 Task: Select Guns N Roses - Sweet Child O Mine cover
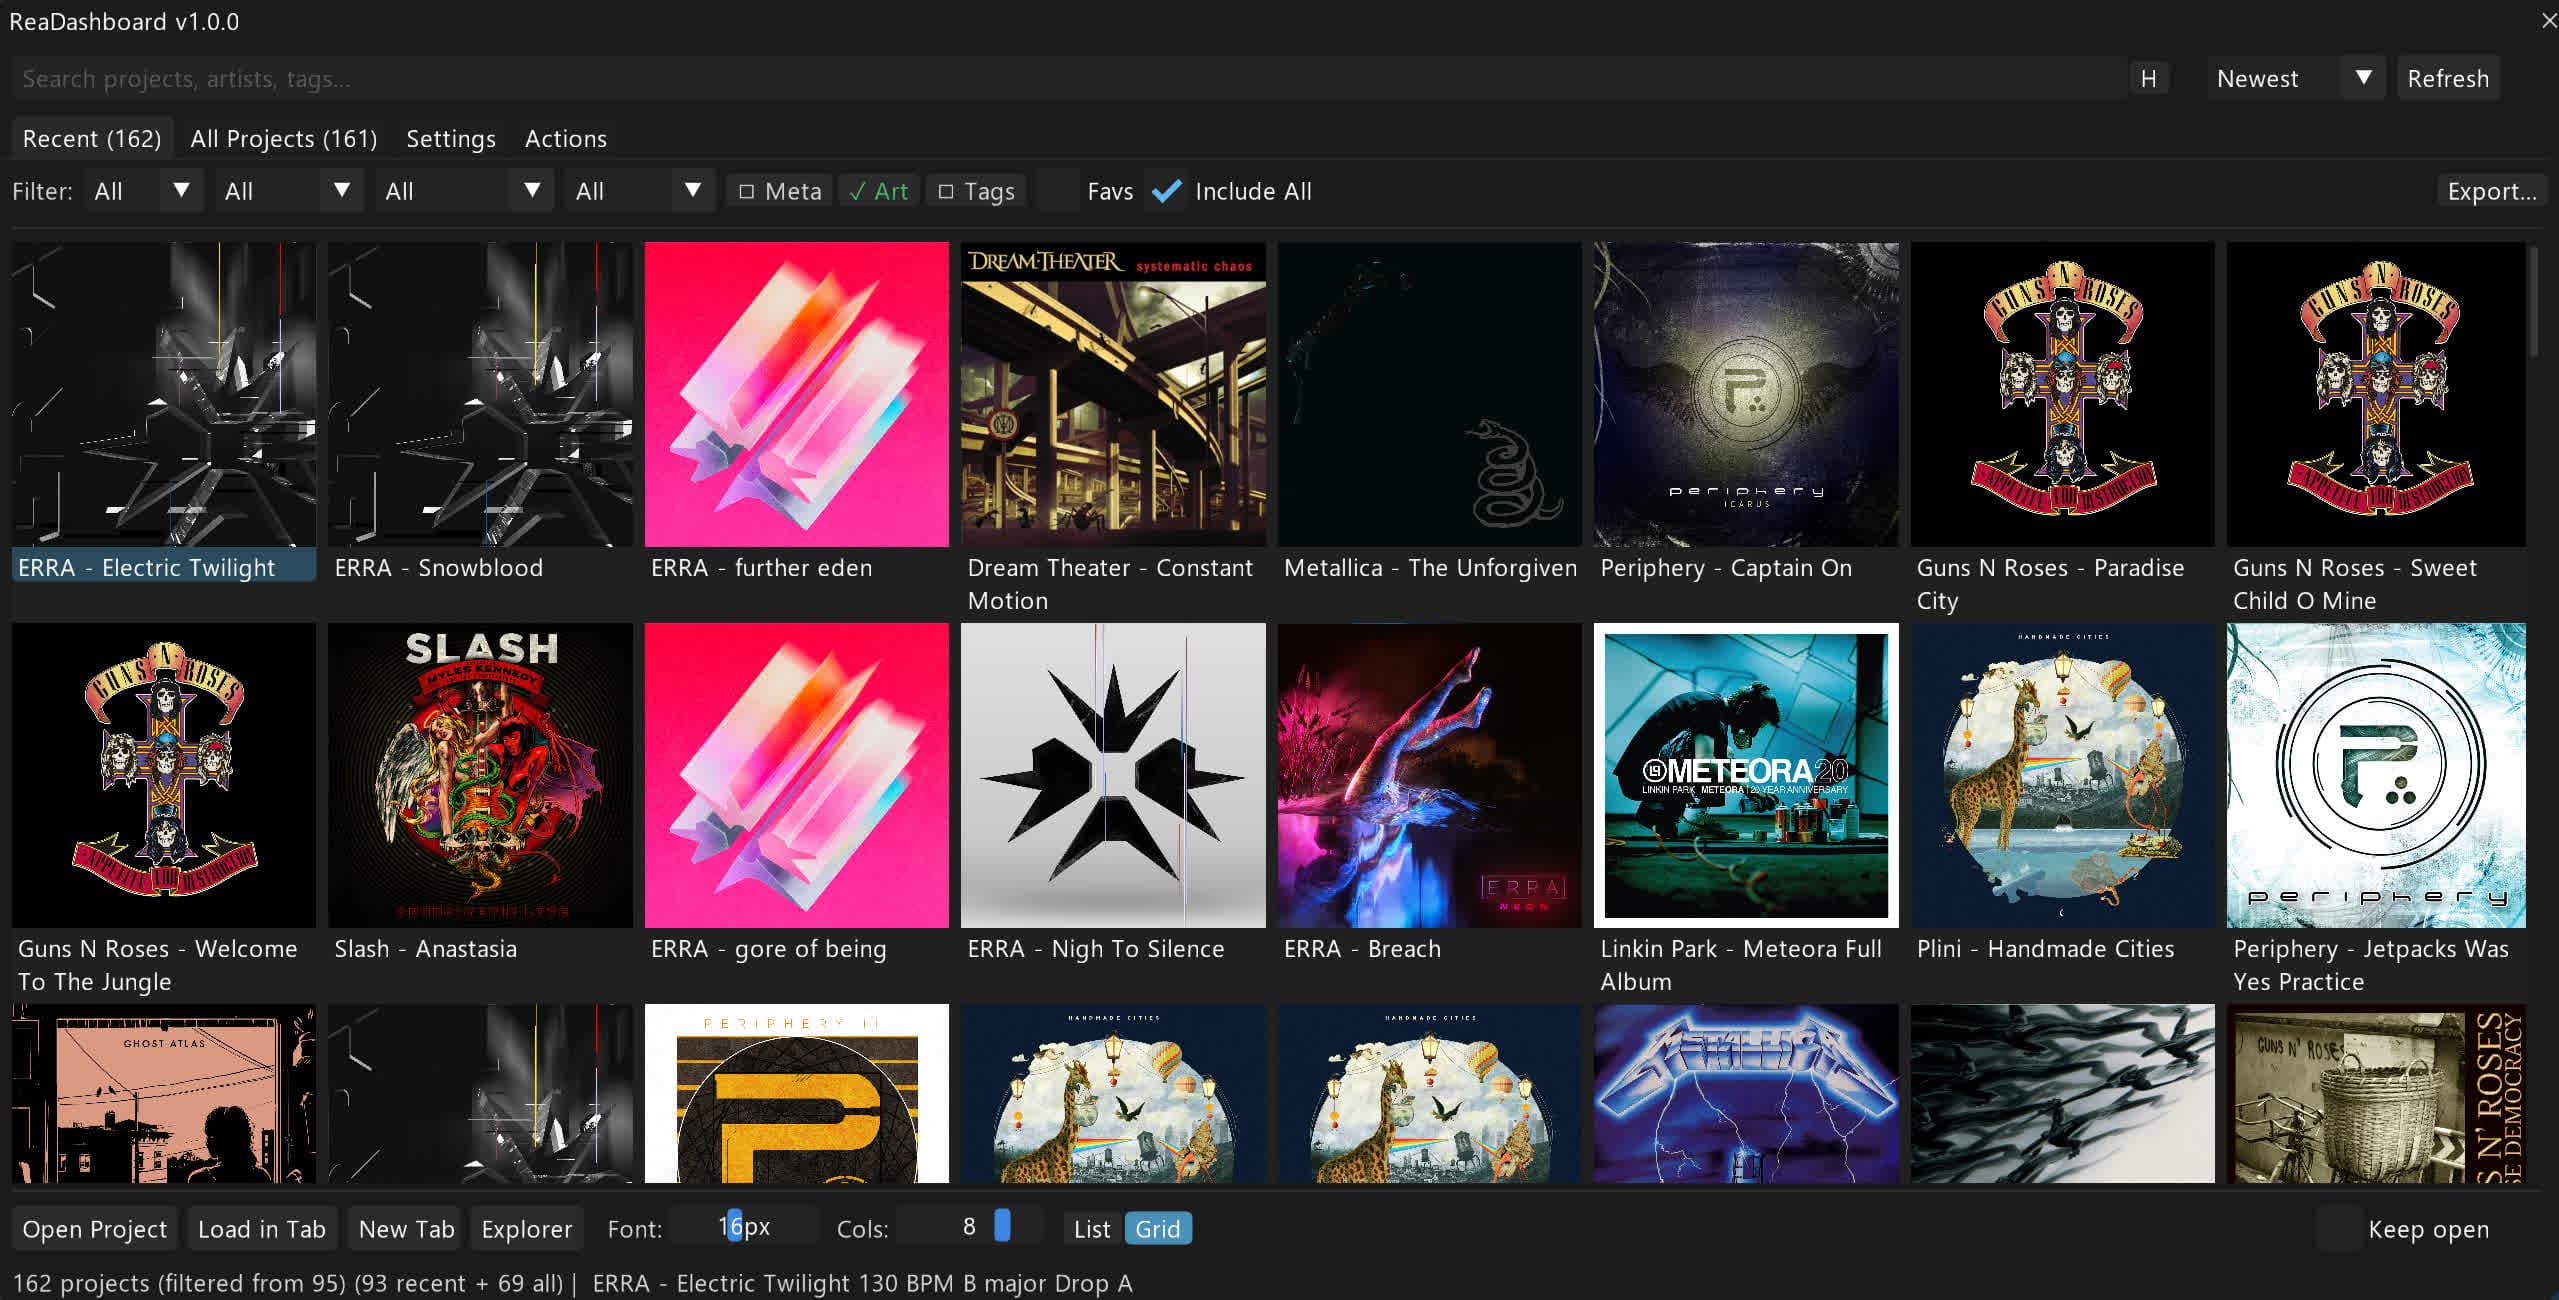point(2377,394)
